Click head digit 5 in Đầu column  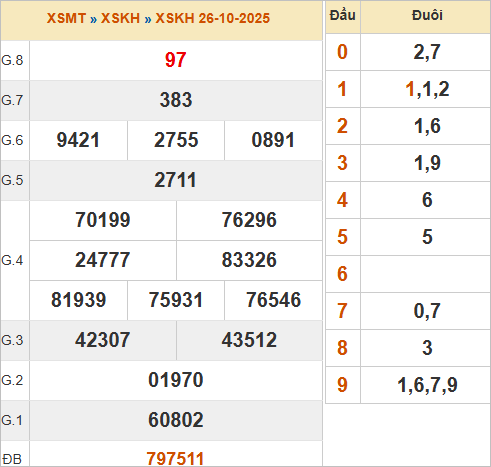coord(342,237)
